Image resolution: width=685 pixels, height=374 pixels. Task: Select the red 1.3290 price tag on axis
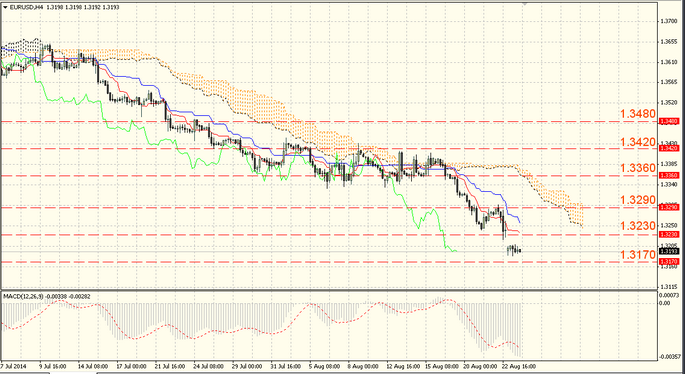(668, 207)
